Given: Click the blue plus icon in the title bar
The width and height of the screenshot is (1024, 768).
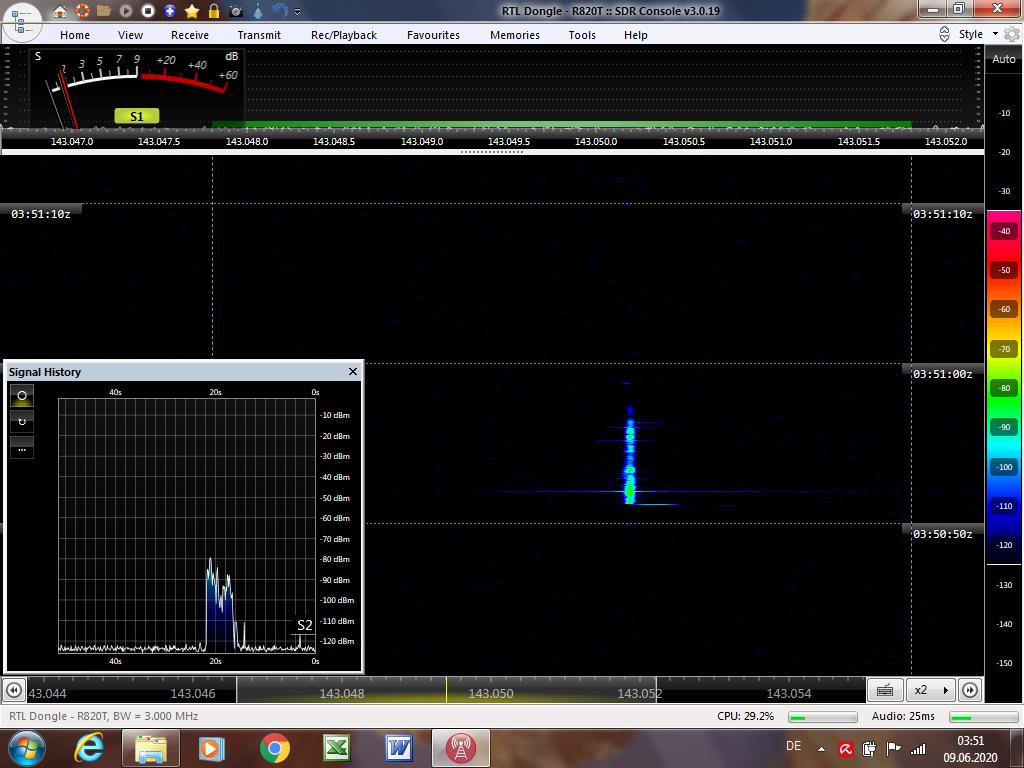Looking at the screenshot, I should pos(170,10).
